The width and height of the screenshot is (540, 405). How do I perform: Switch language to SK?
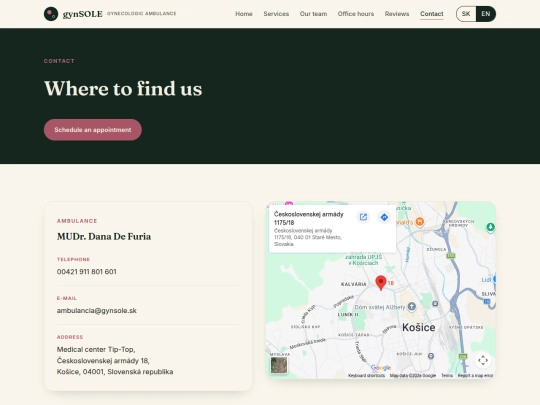pyautogui.click(x=466, y=14)
